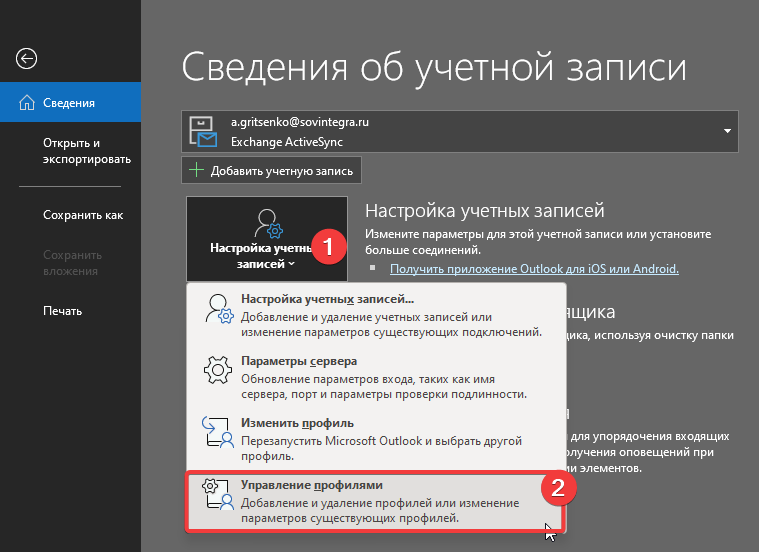759x552 pixels.
Task: Open the Печать page
Action: point(62,311)
